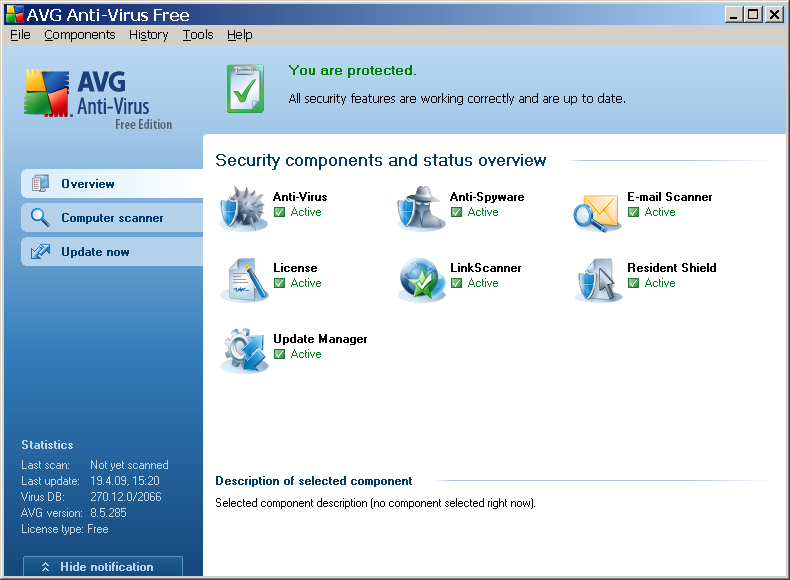
Task: Click the LinkScanner Active check mark
Action: tap(456, 283)
